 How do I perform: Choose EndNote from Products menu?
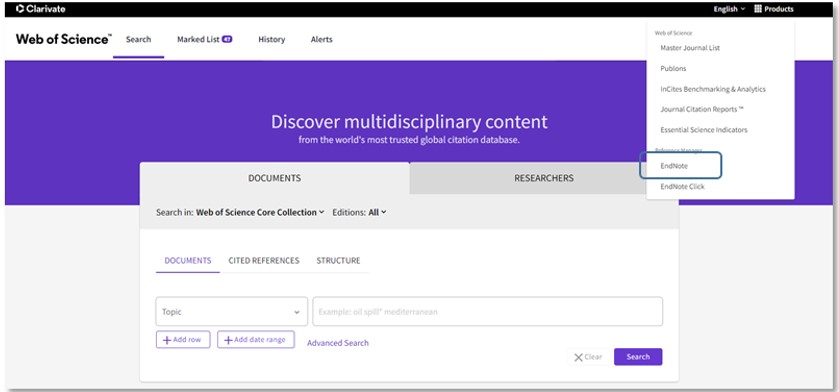pyautogui.click(x=674, y=166)
